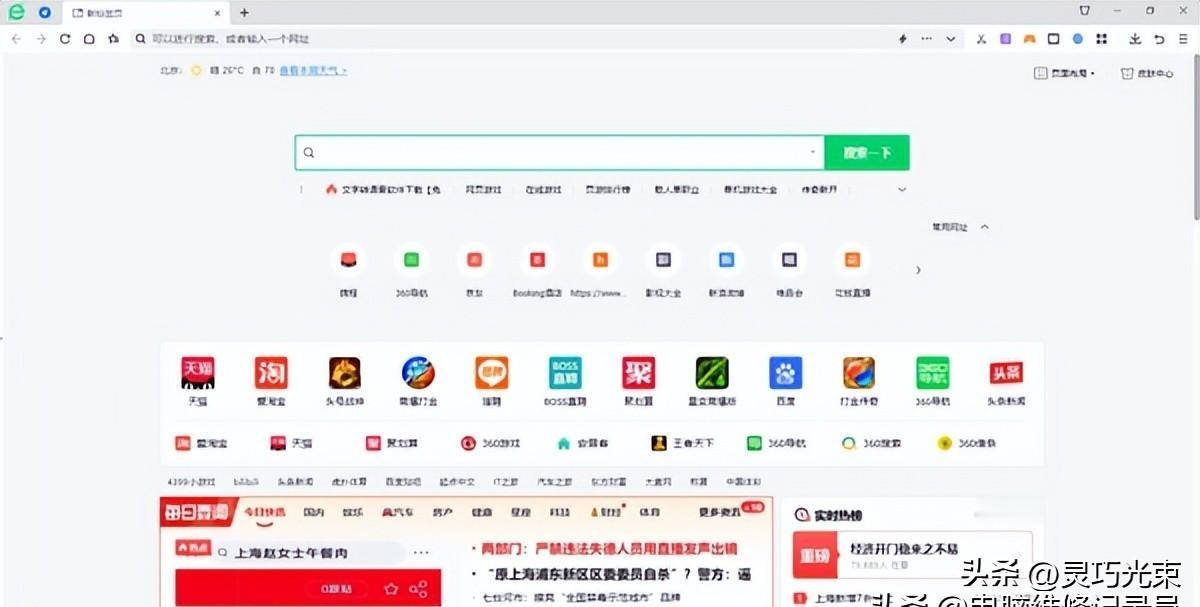Click the orange game controller extension icon
The image size is (1200, 607).
coord(1029,39)
